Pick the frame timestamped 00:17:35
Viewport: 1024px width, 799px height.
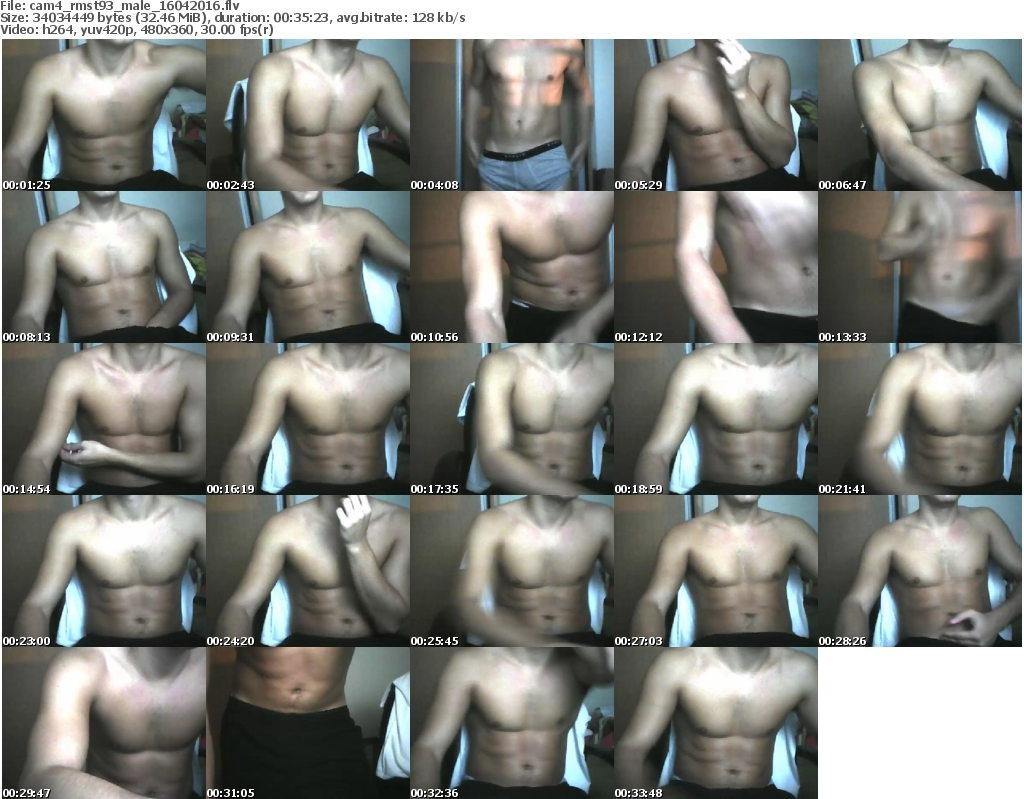point(512,419)
